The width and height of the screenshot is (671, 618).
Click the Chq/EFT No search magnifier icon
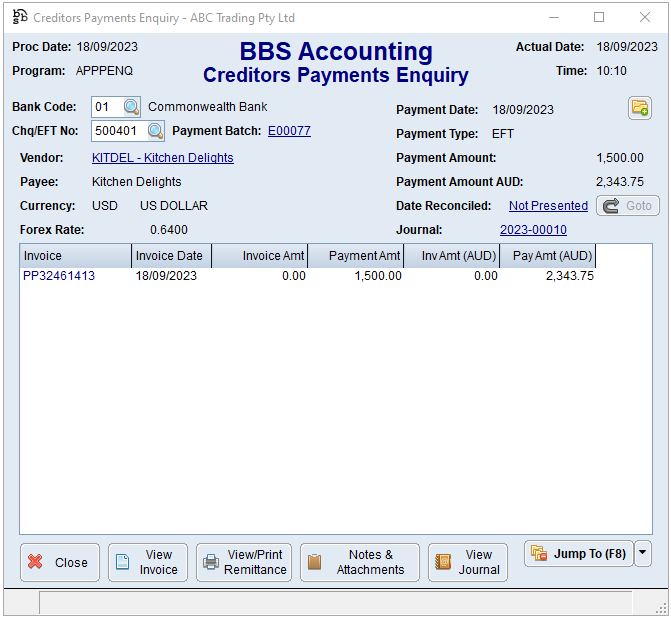click(155, 131)
